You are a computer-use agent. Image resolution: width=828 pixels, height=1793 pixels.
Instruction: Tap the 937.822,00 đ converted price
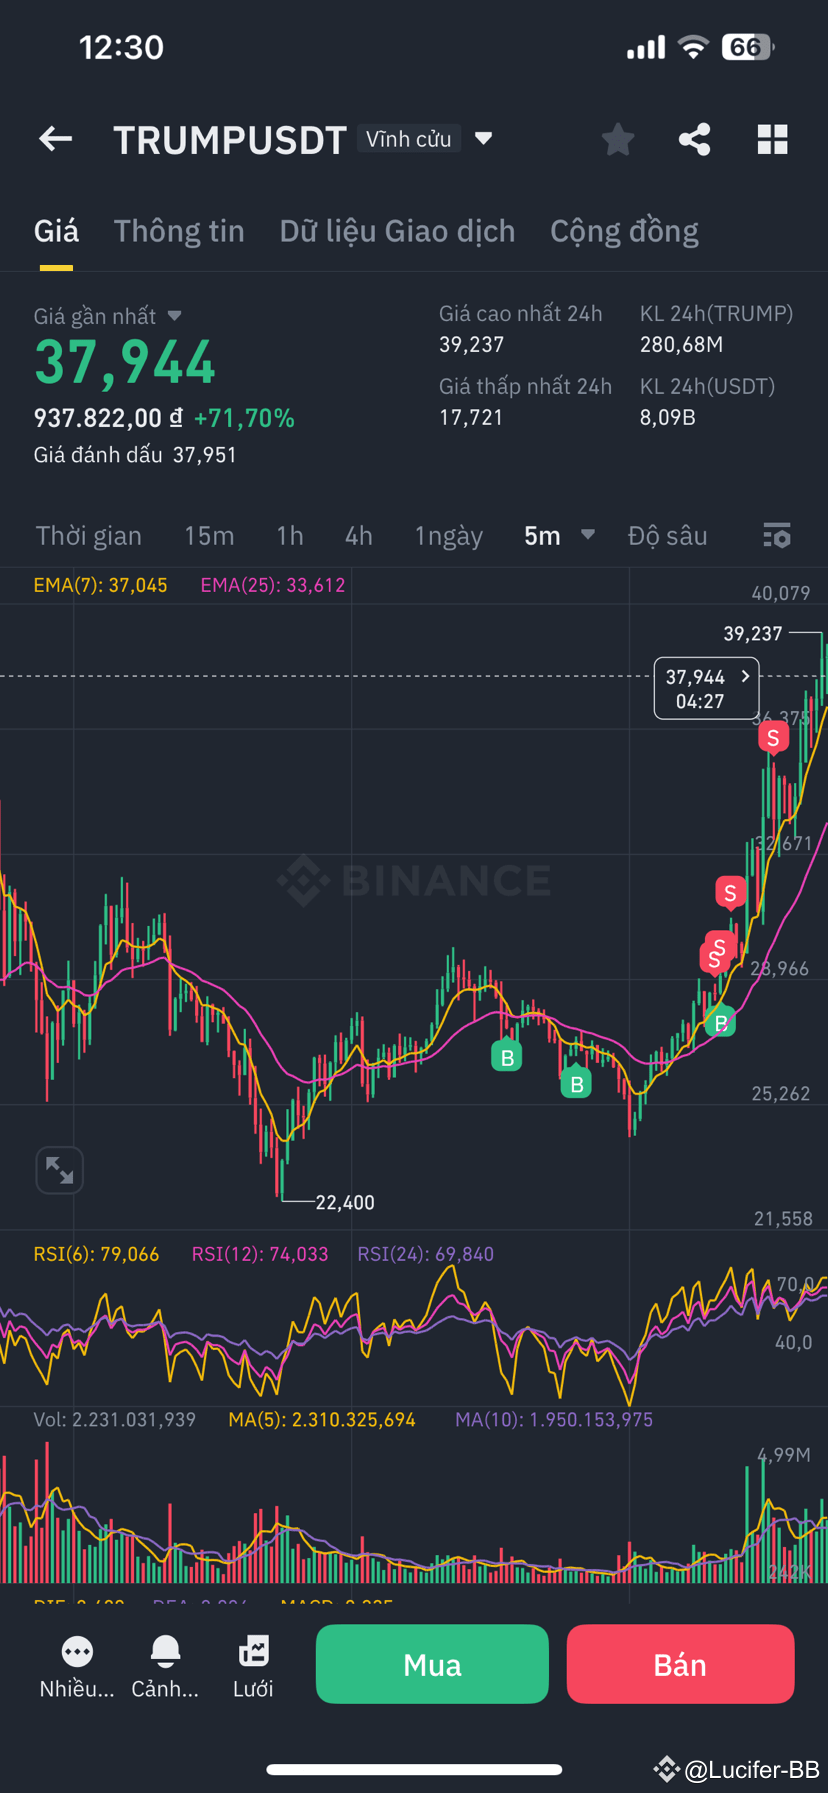pos(108,418)
